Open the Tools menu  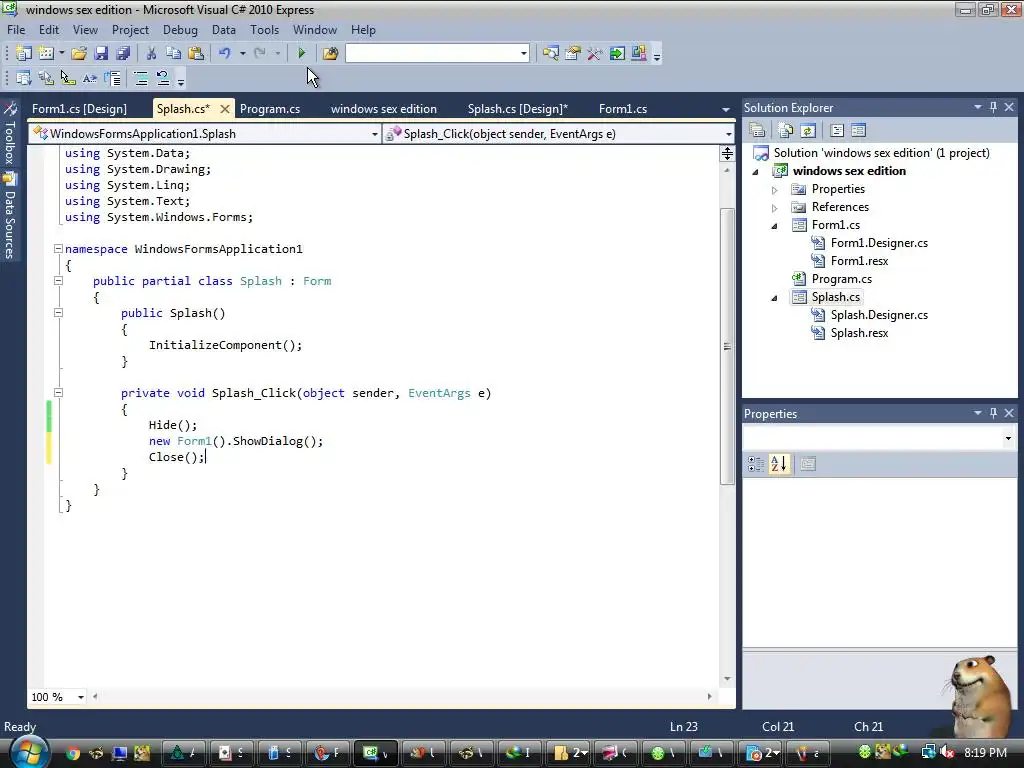[x=264, y=30]
